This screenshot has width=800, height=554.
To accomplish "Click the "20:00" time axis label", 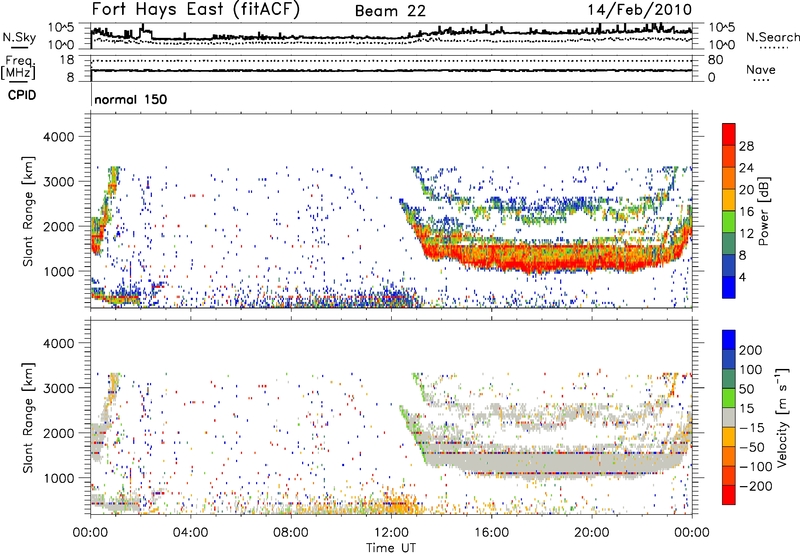I will [591, 533].
